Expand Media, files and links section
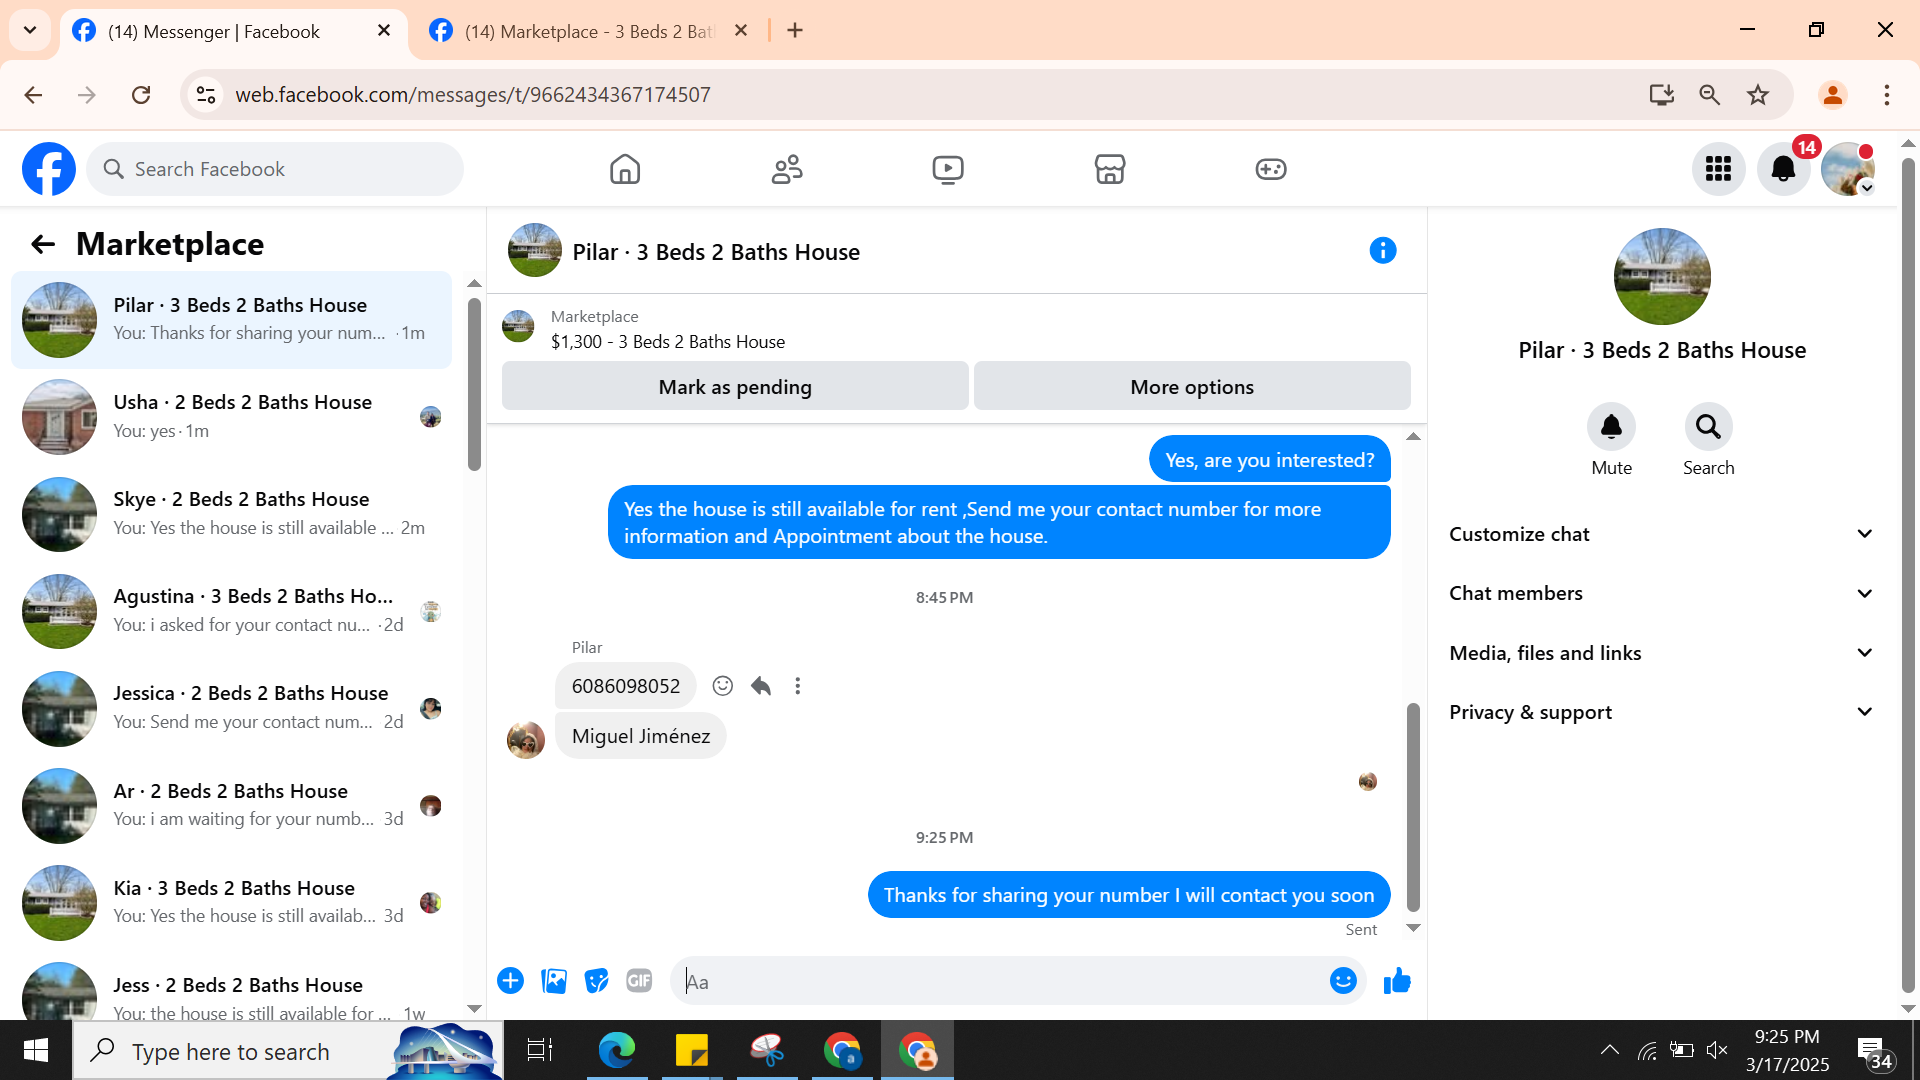This screenshot has width=1920, height=1080. [1662, 653]
